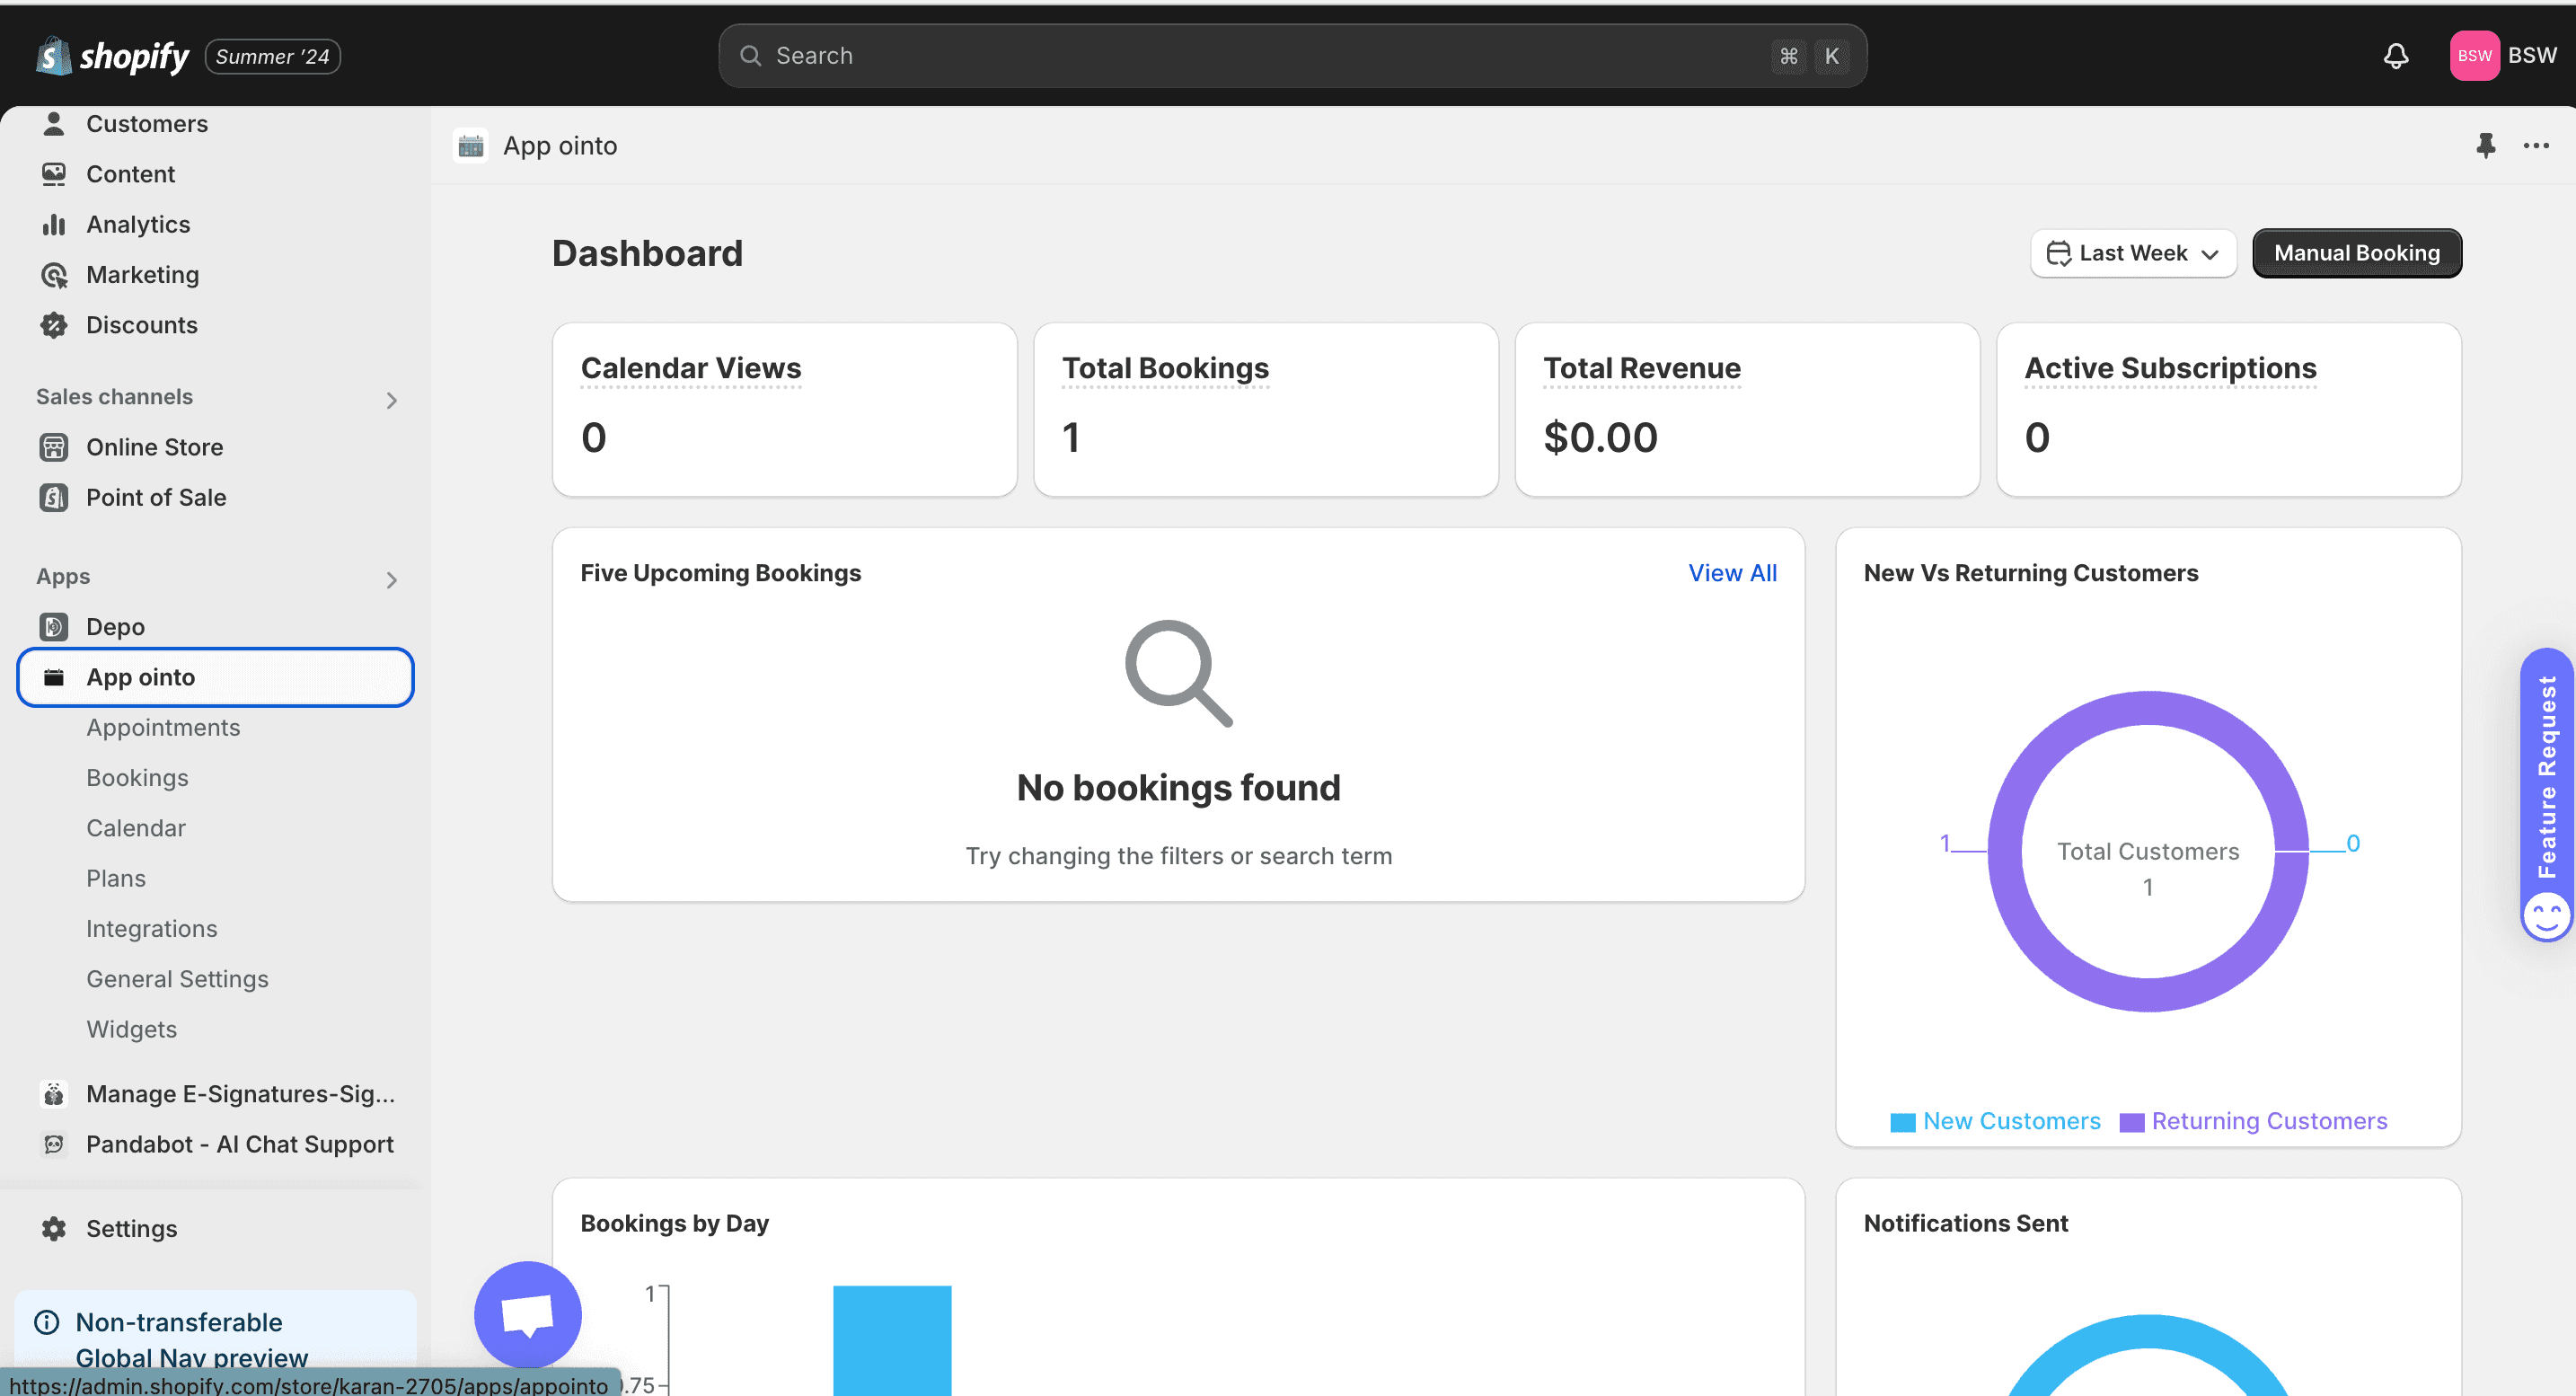2576x1396 pixels.
Task: Click the Summer '24 edition badge
Action: (272, 56)
